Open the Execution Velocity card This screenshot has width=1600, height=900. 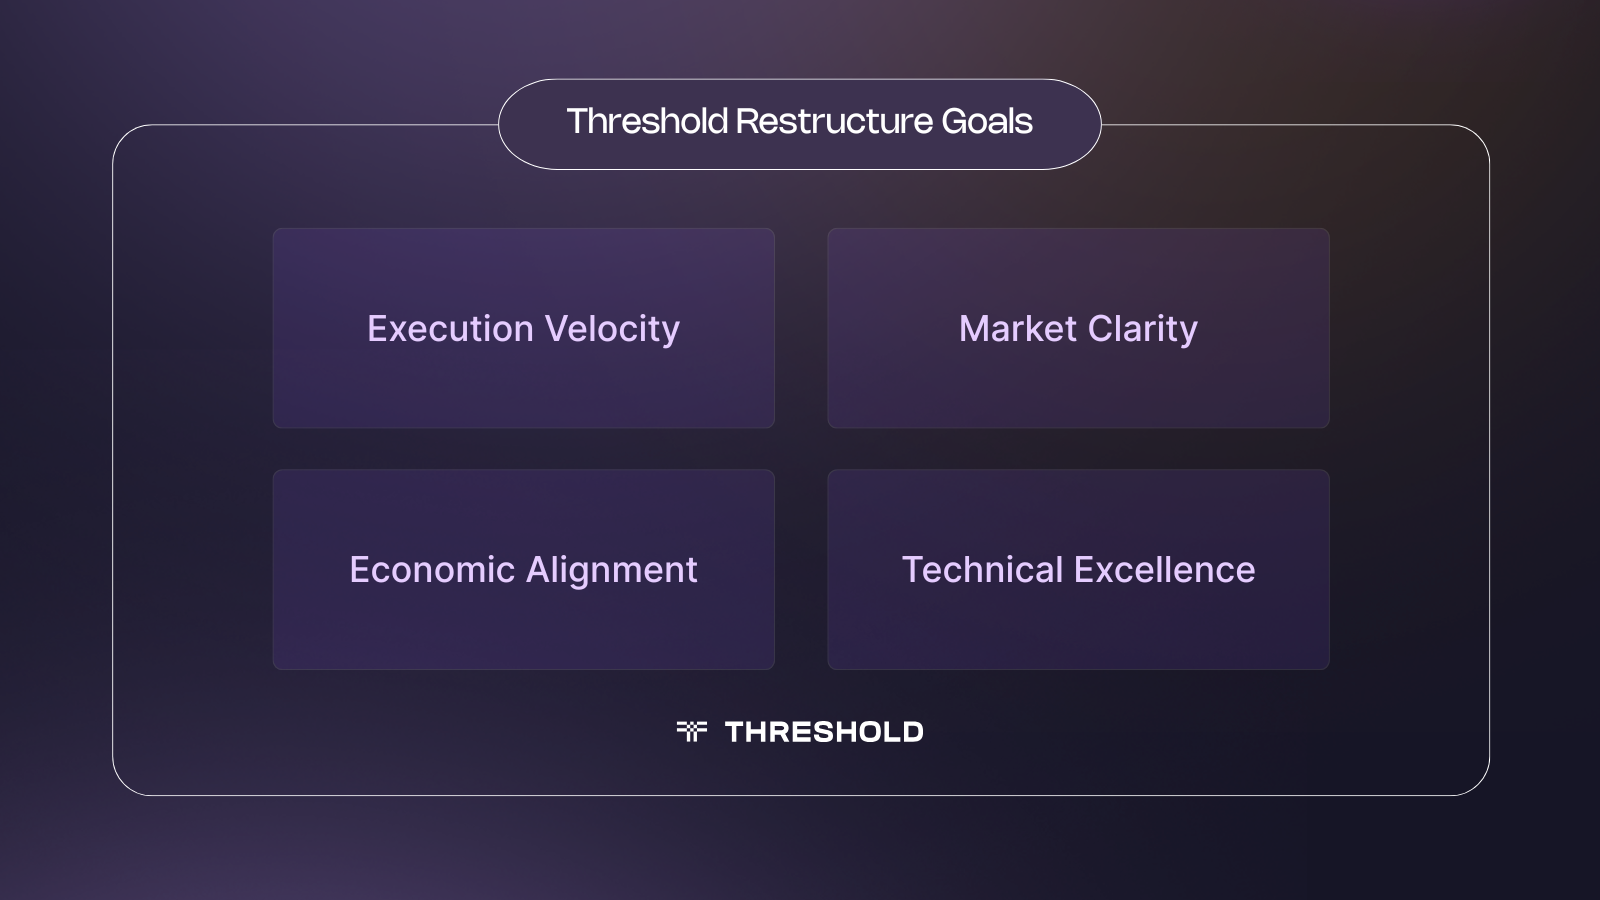coord(524,328)
